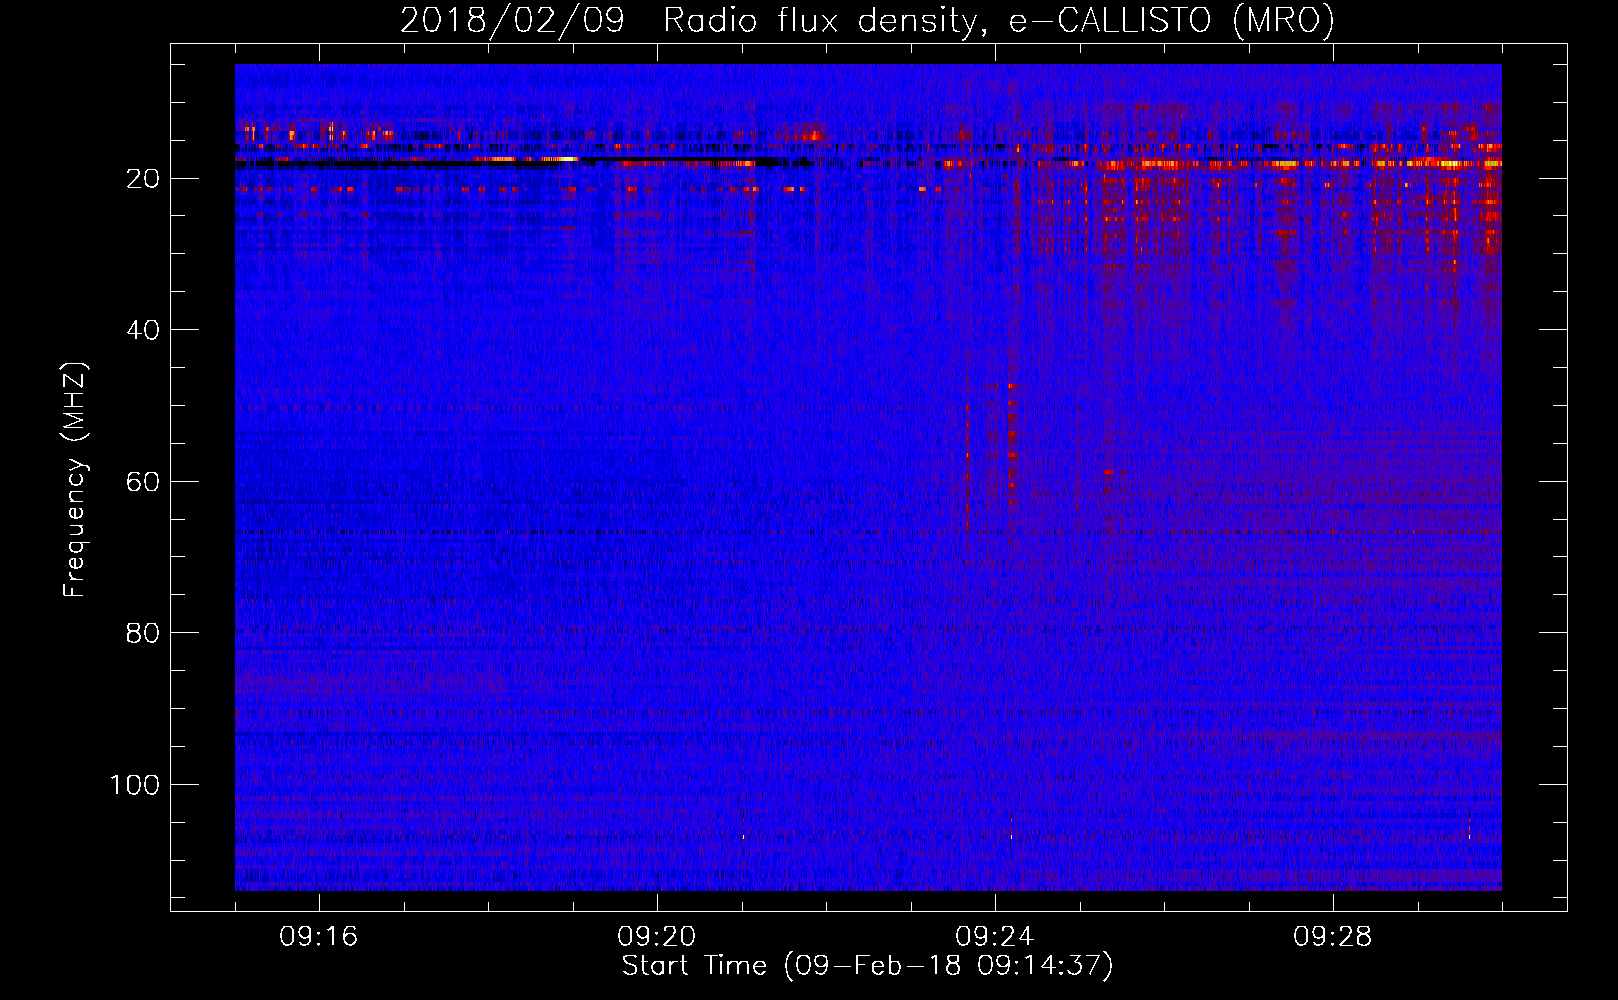Select the 09:20 time tick label
Viewport: 1618px width, 1000px height.
point(657,937)
